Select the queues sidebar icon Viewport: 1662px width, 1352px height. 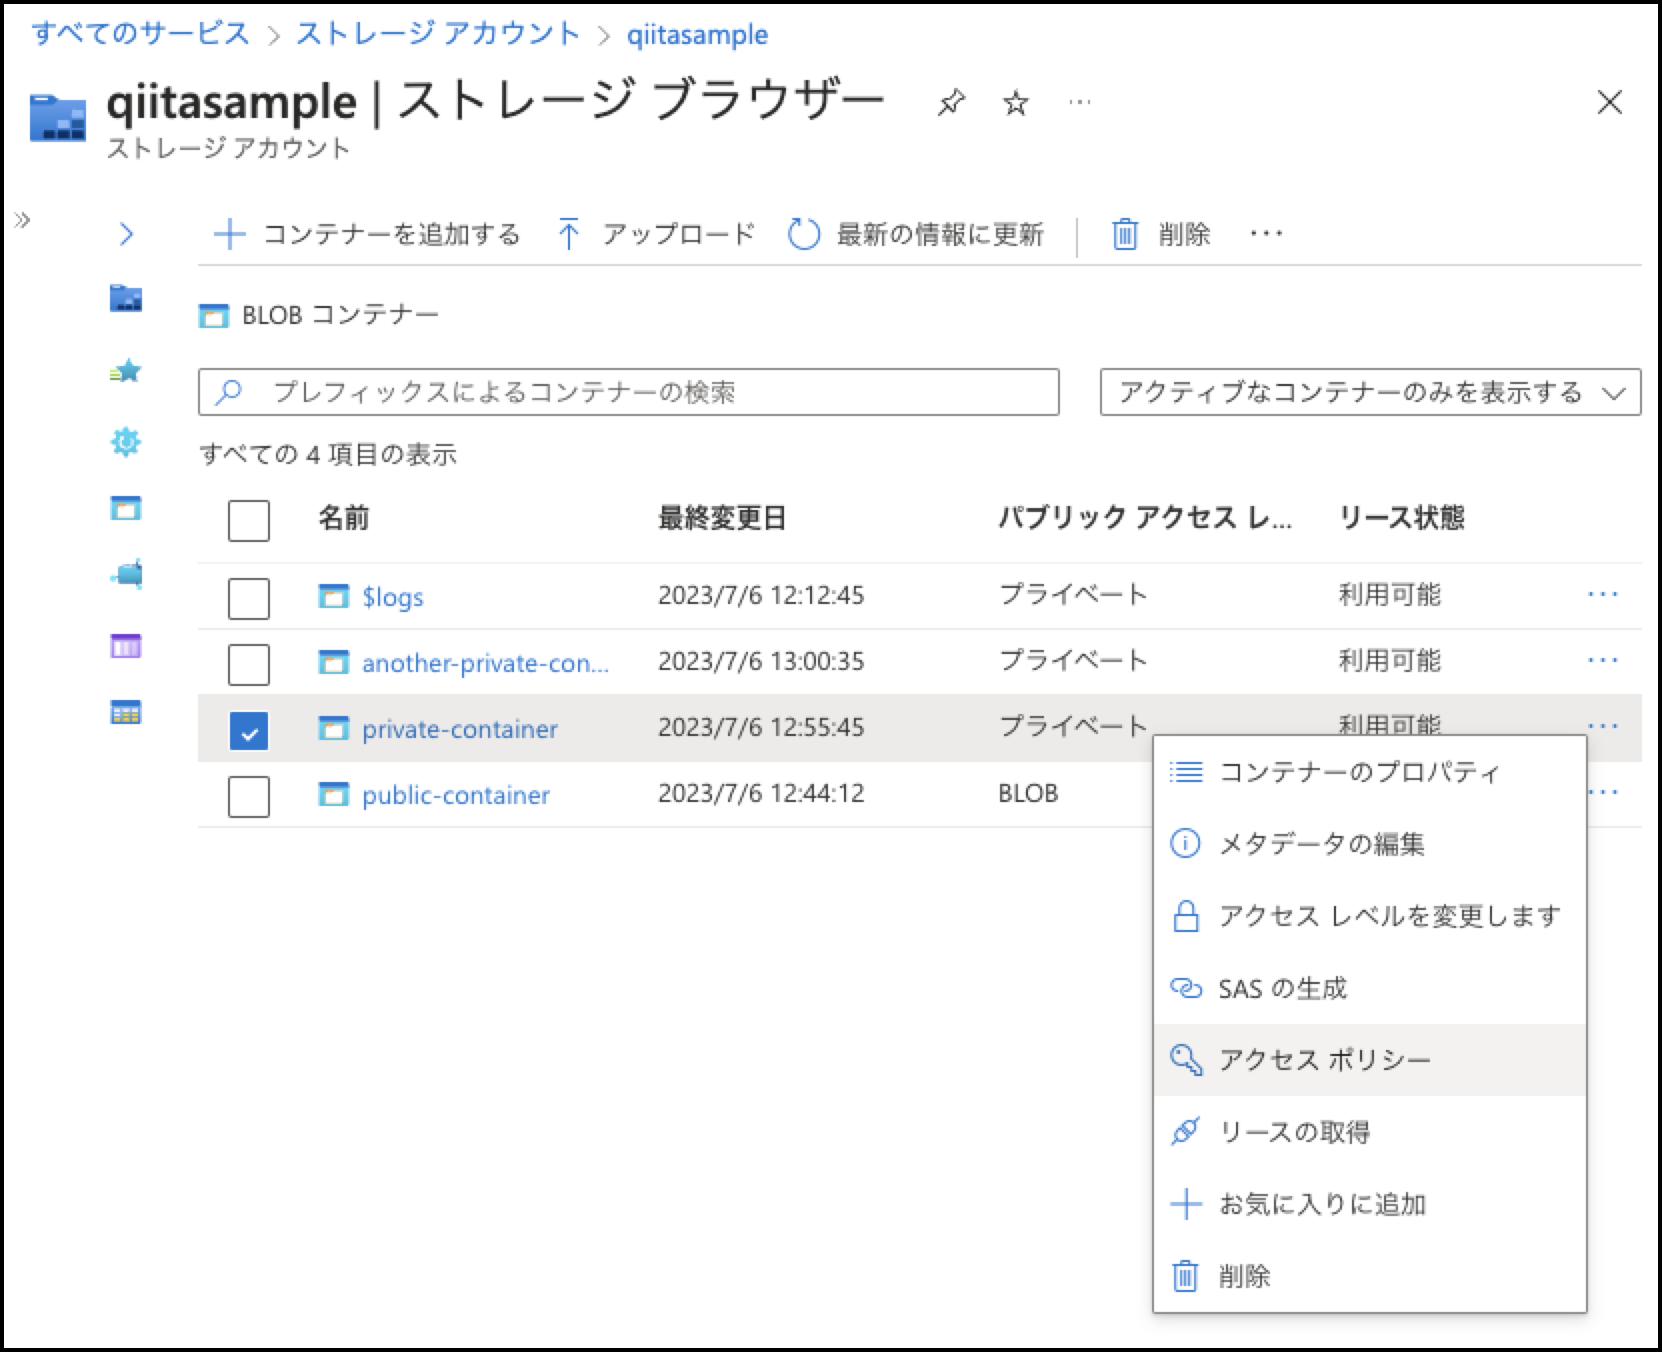126,646
